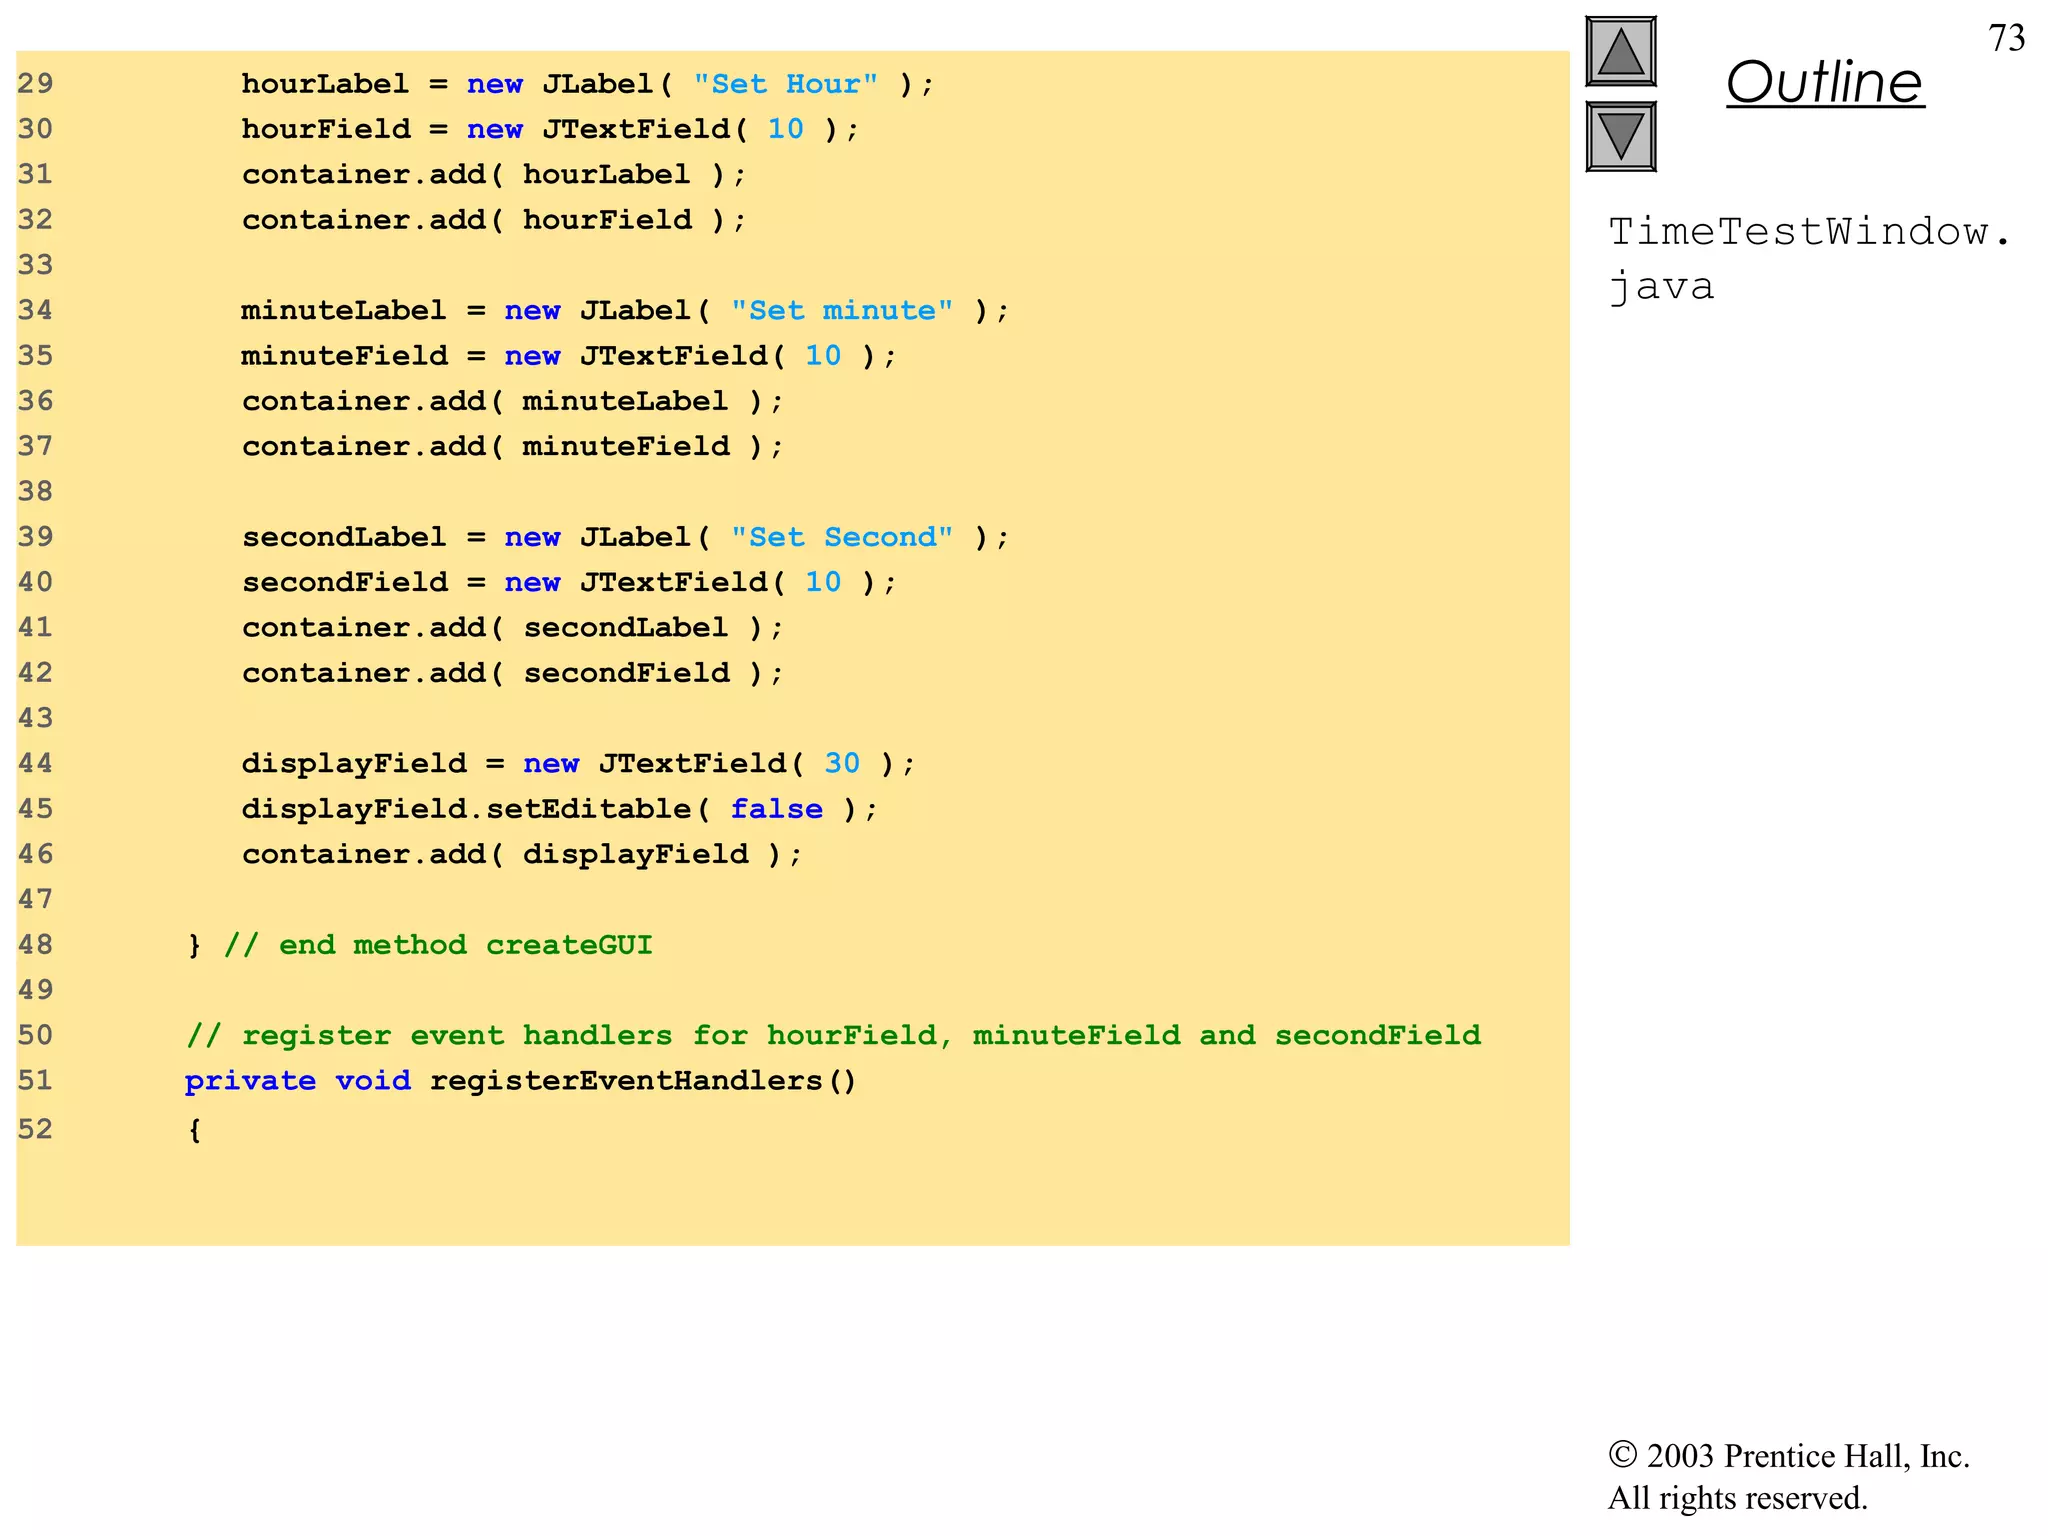Image resolution: width=2048 pixels, height=1536 pixels.
Task: Click the "Set Second" string literal
Action: click(x=842, y=537)
